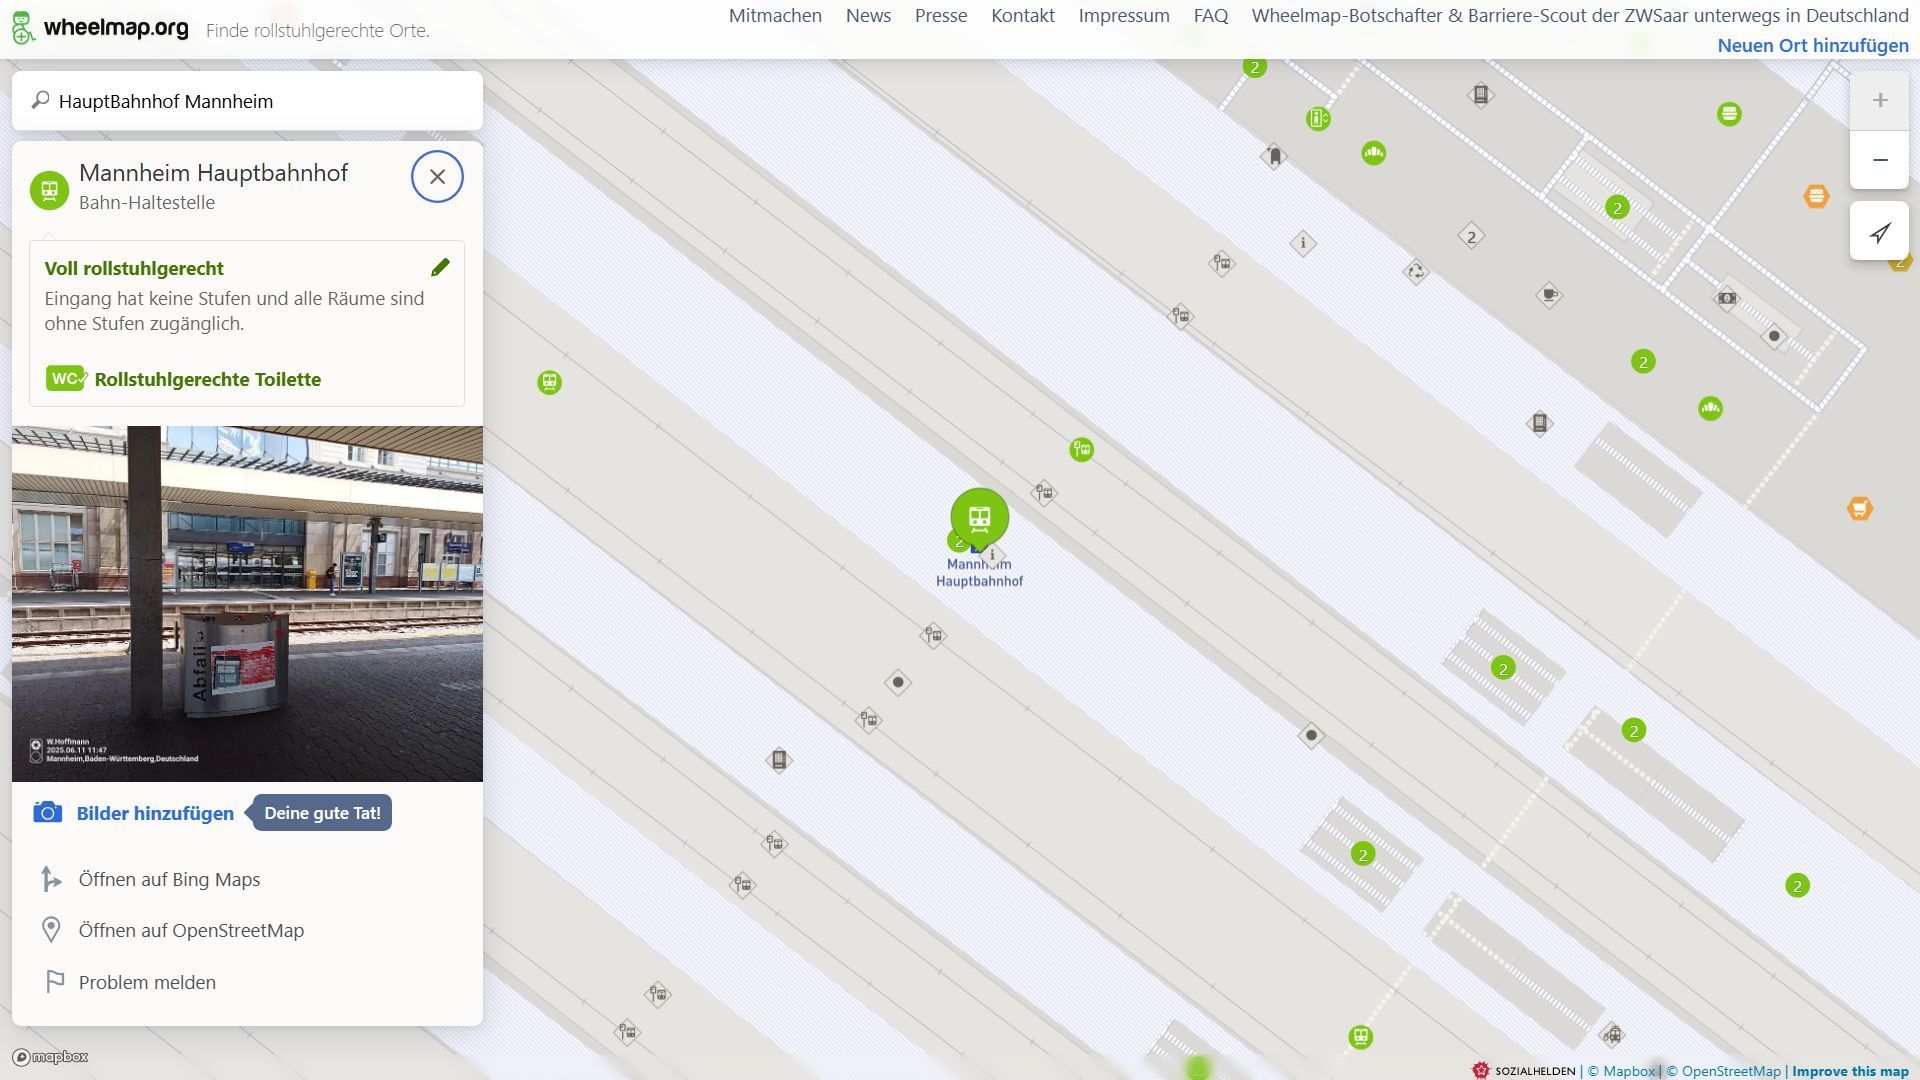Go to the News page
1920x1080 pixels.
(868, 16)
